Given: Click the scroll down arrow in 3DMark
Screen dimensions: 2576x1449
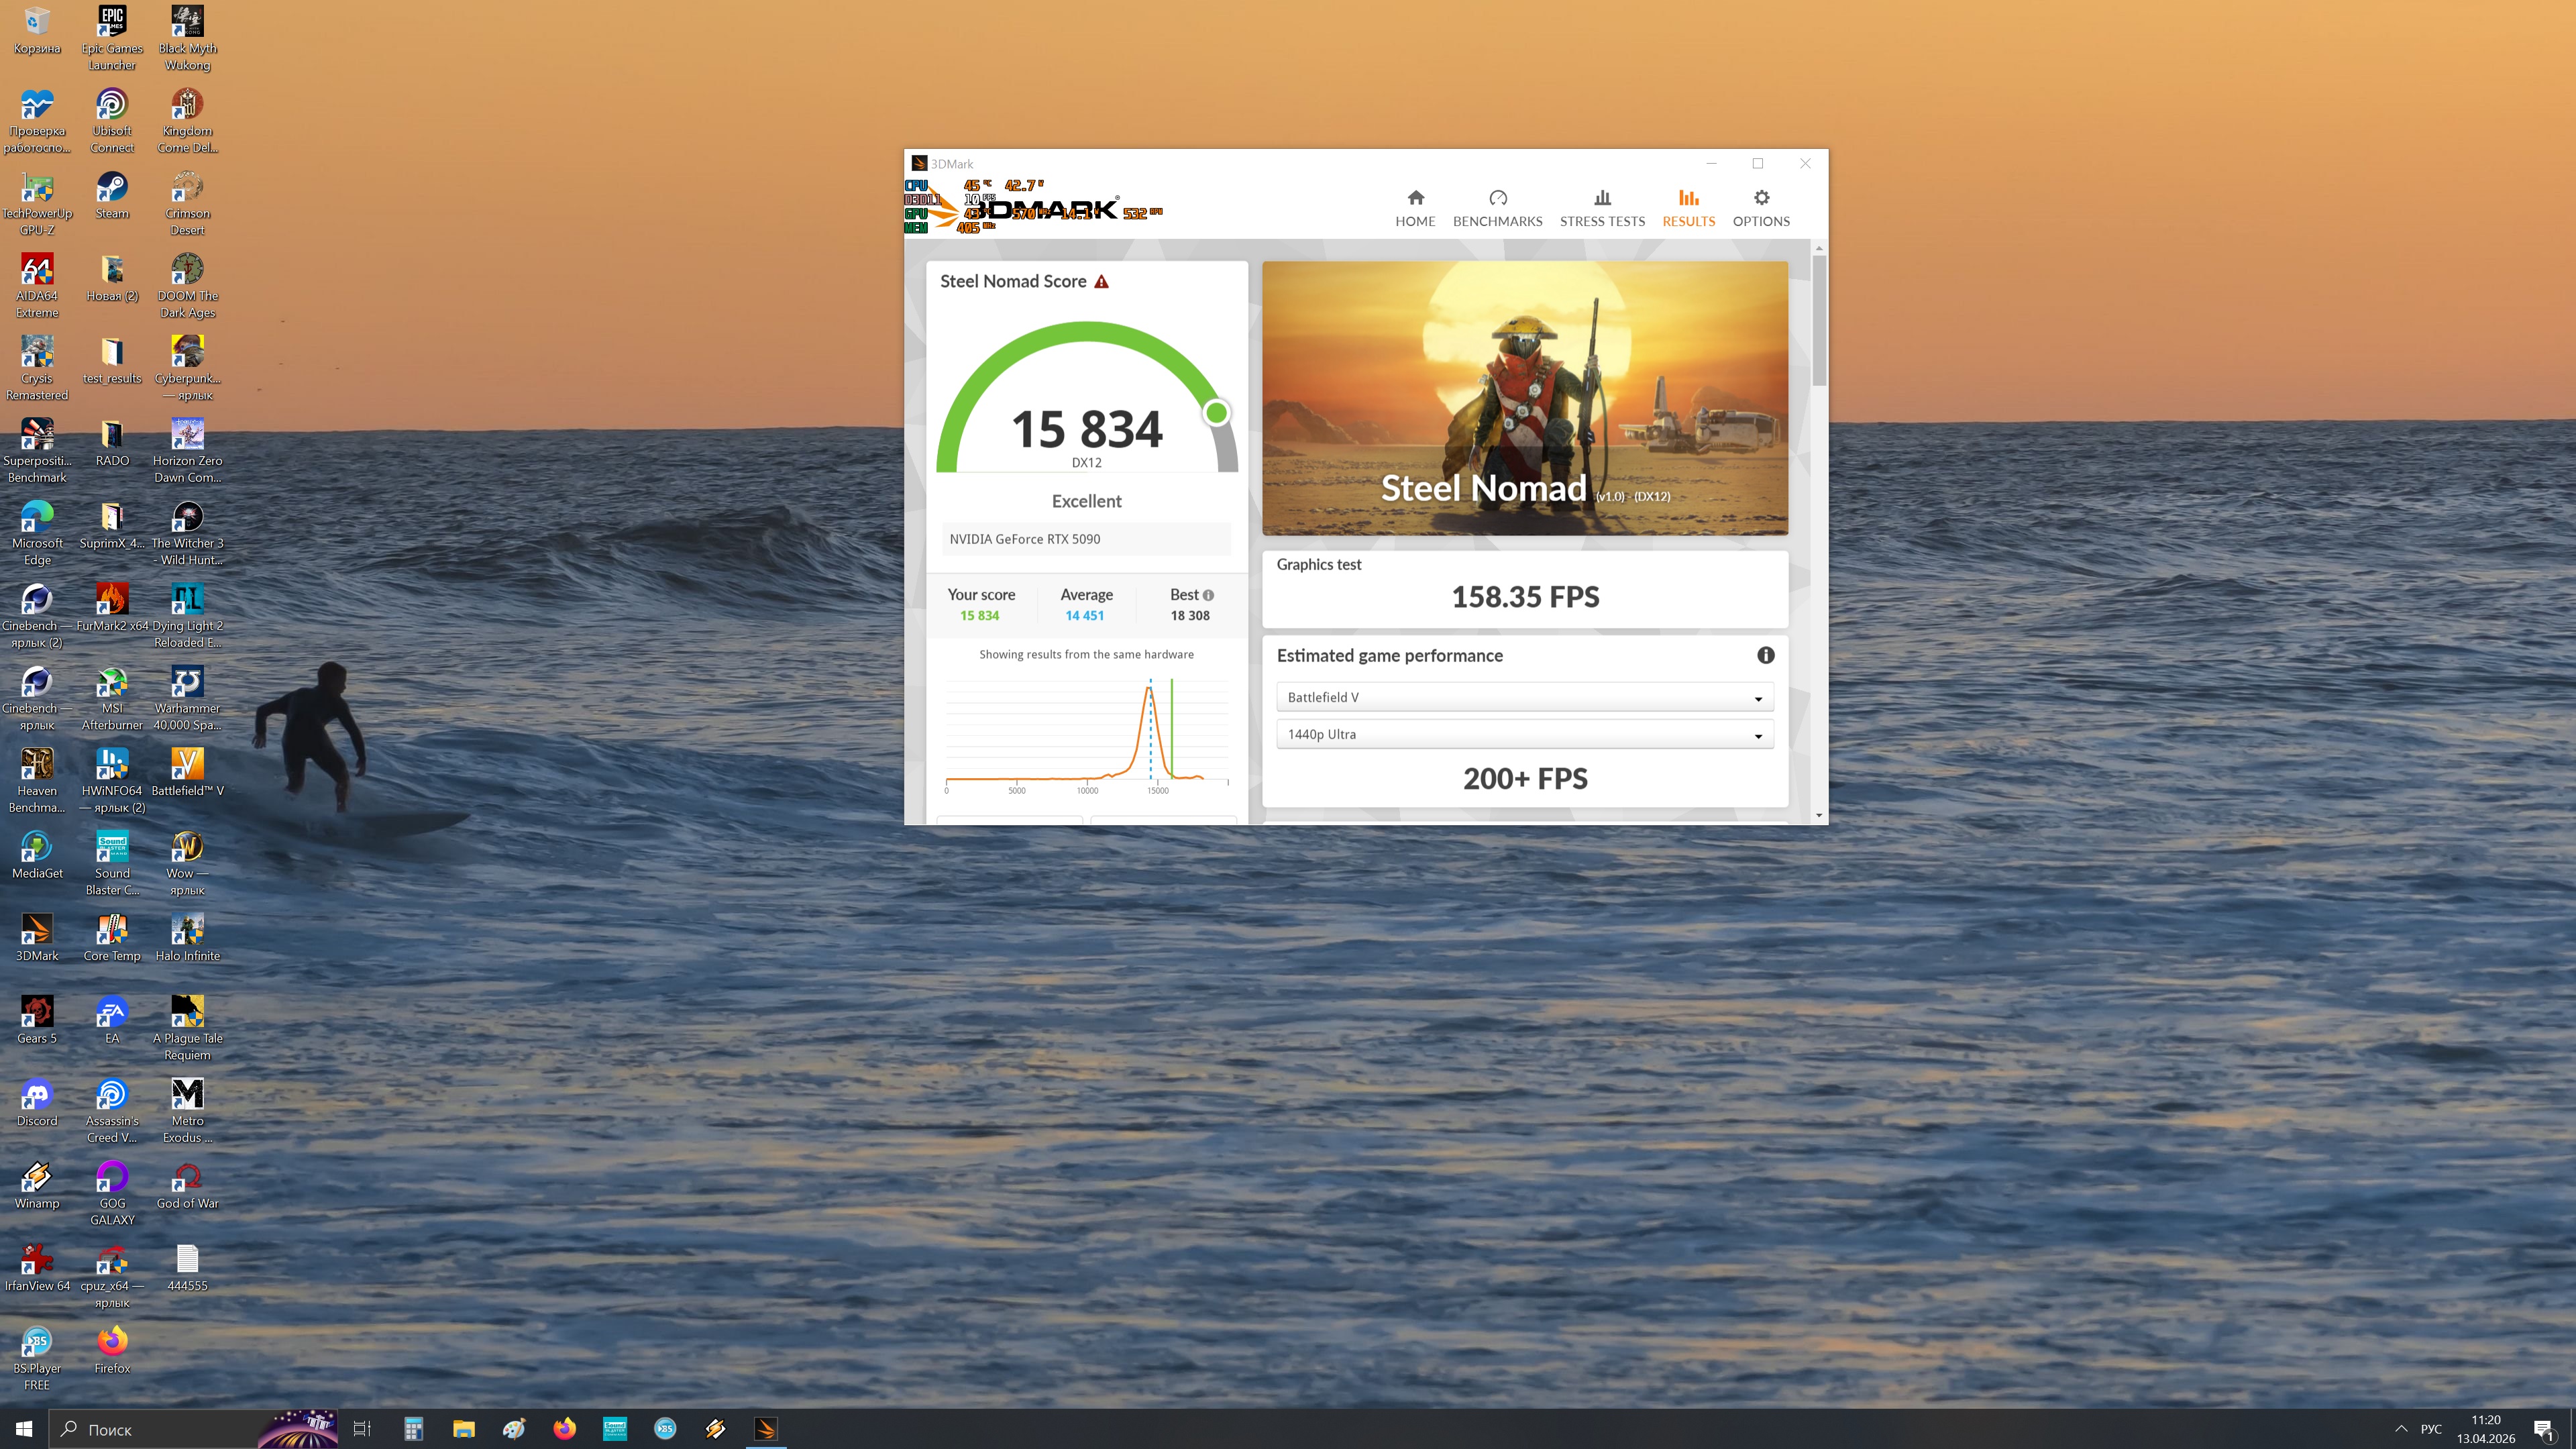Looking at the screenshot, I should [x=1818, y=816].
